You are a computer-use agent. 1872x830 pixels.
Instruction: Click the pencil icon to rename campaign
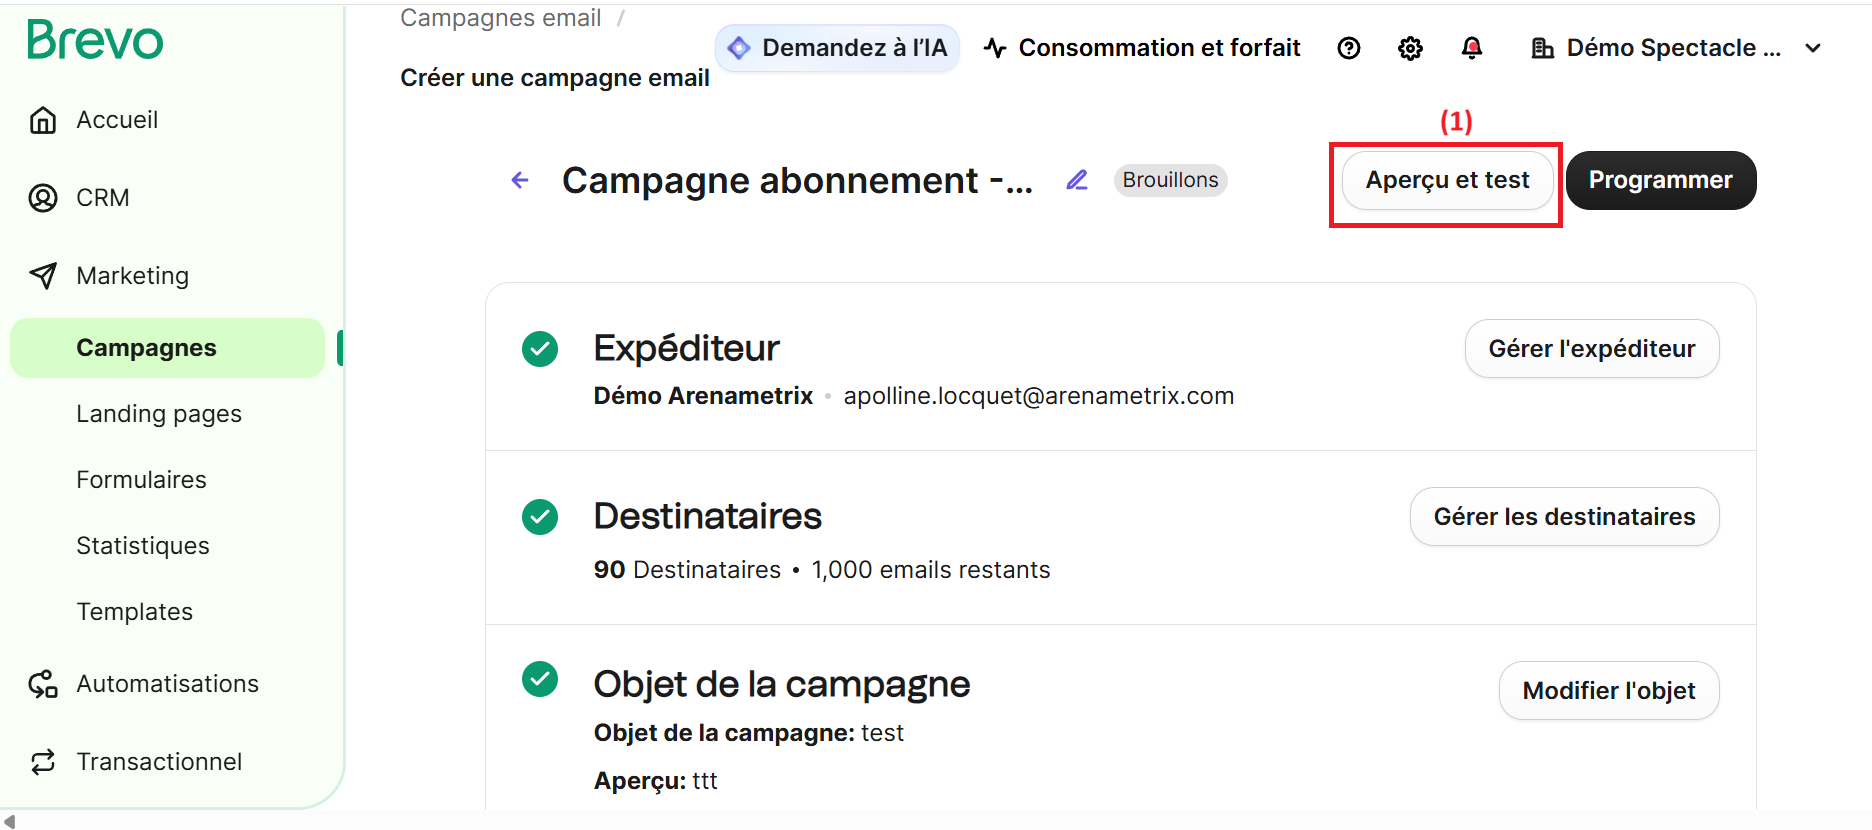click(x=1077, y=180)
